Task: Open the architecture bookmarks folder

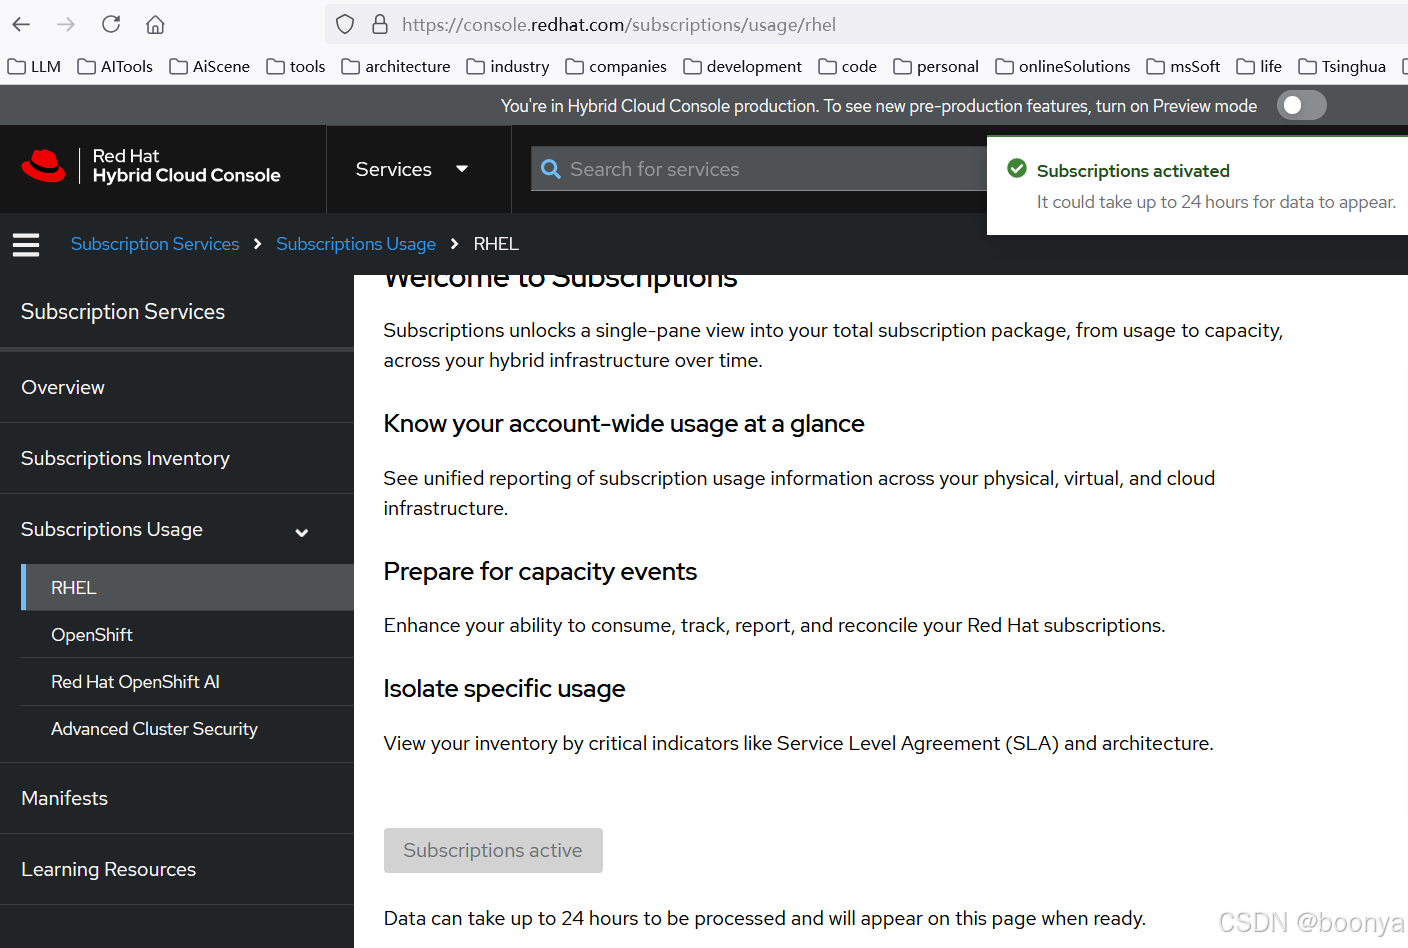Action: click(396, 66)
